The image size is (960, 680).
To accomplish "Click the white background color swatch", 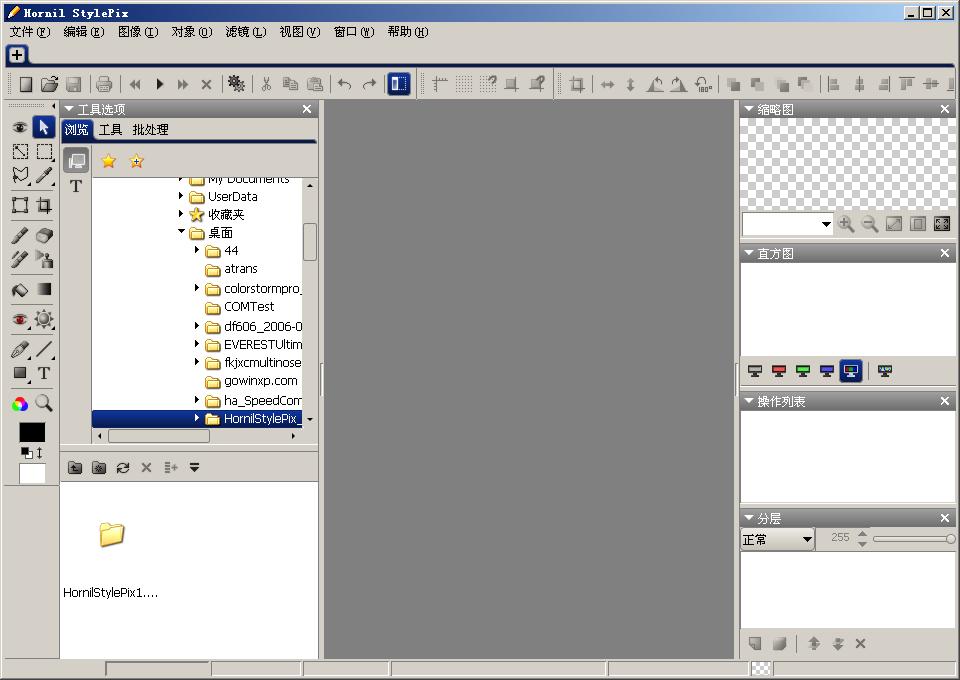I will coord(32,474).
